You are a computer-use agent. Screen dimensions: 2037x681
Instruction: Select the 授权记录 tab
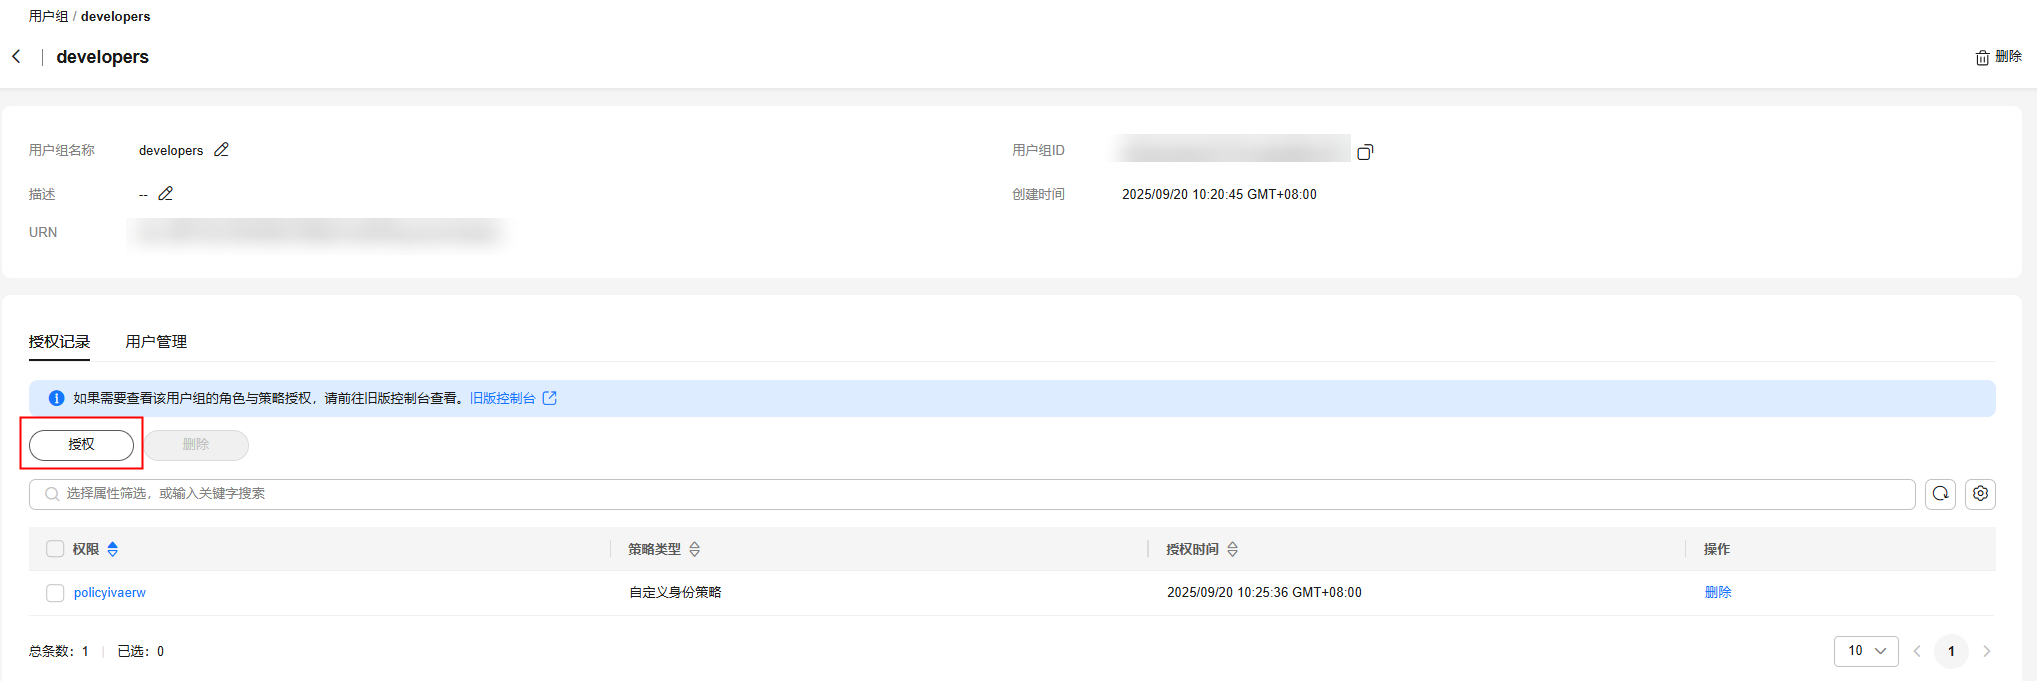tap(59, 342)
